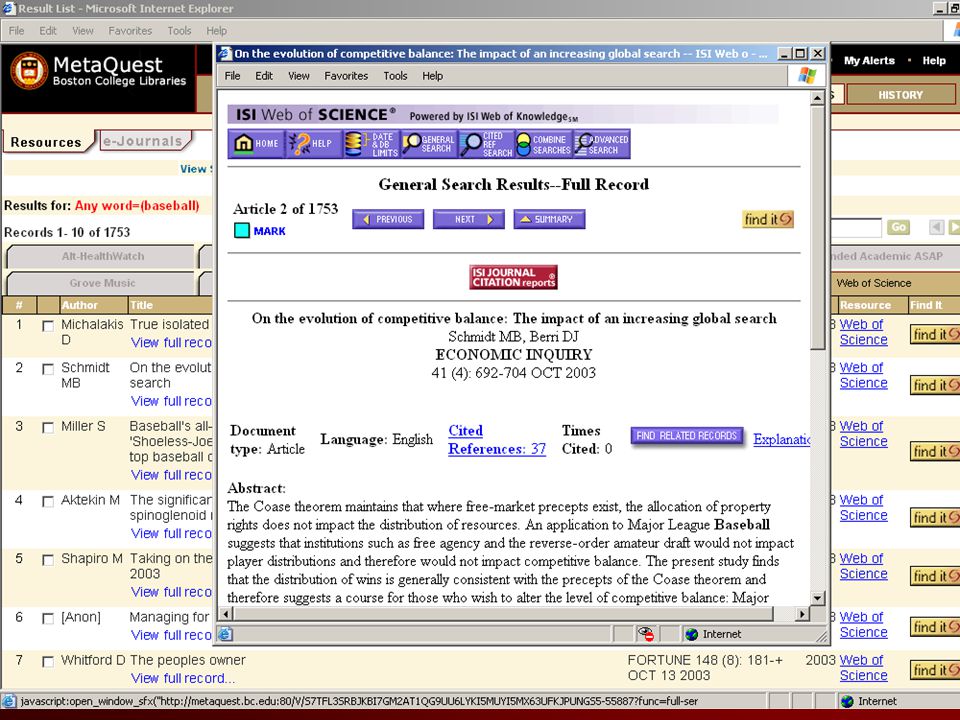Open the General Search toolbar icon
The width and height of the screenshot is (960, 720).
(429, 144)
